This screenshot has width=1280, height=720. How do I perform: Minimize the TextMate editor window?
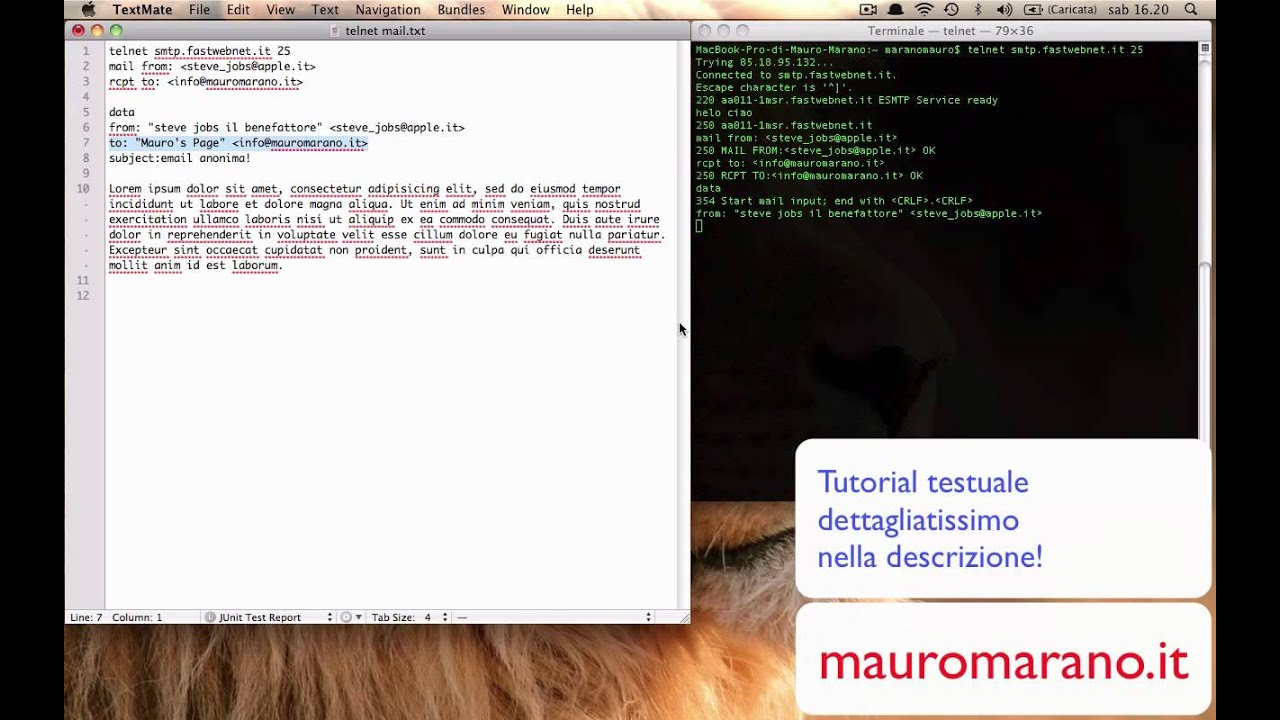[x=97, y=31]
